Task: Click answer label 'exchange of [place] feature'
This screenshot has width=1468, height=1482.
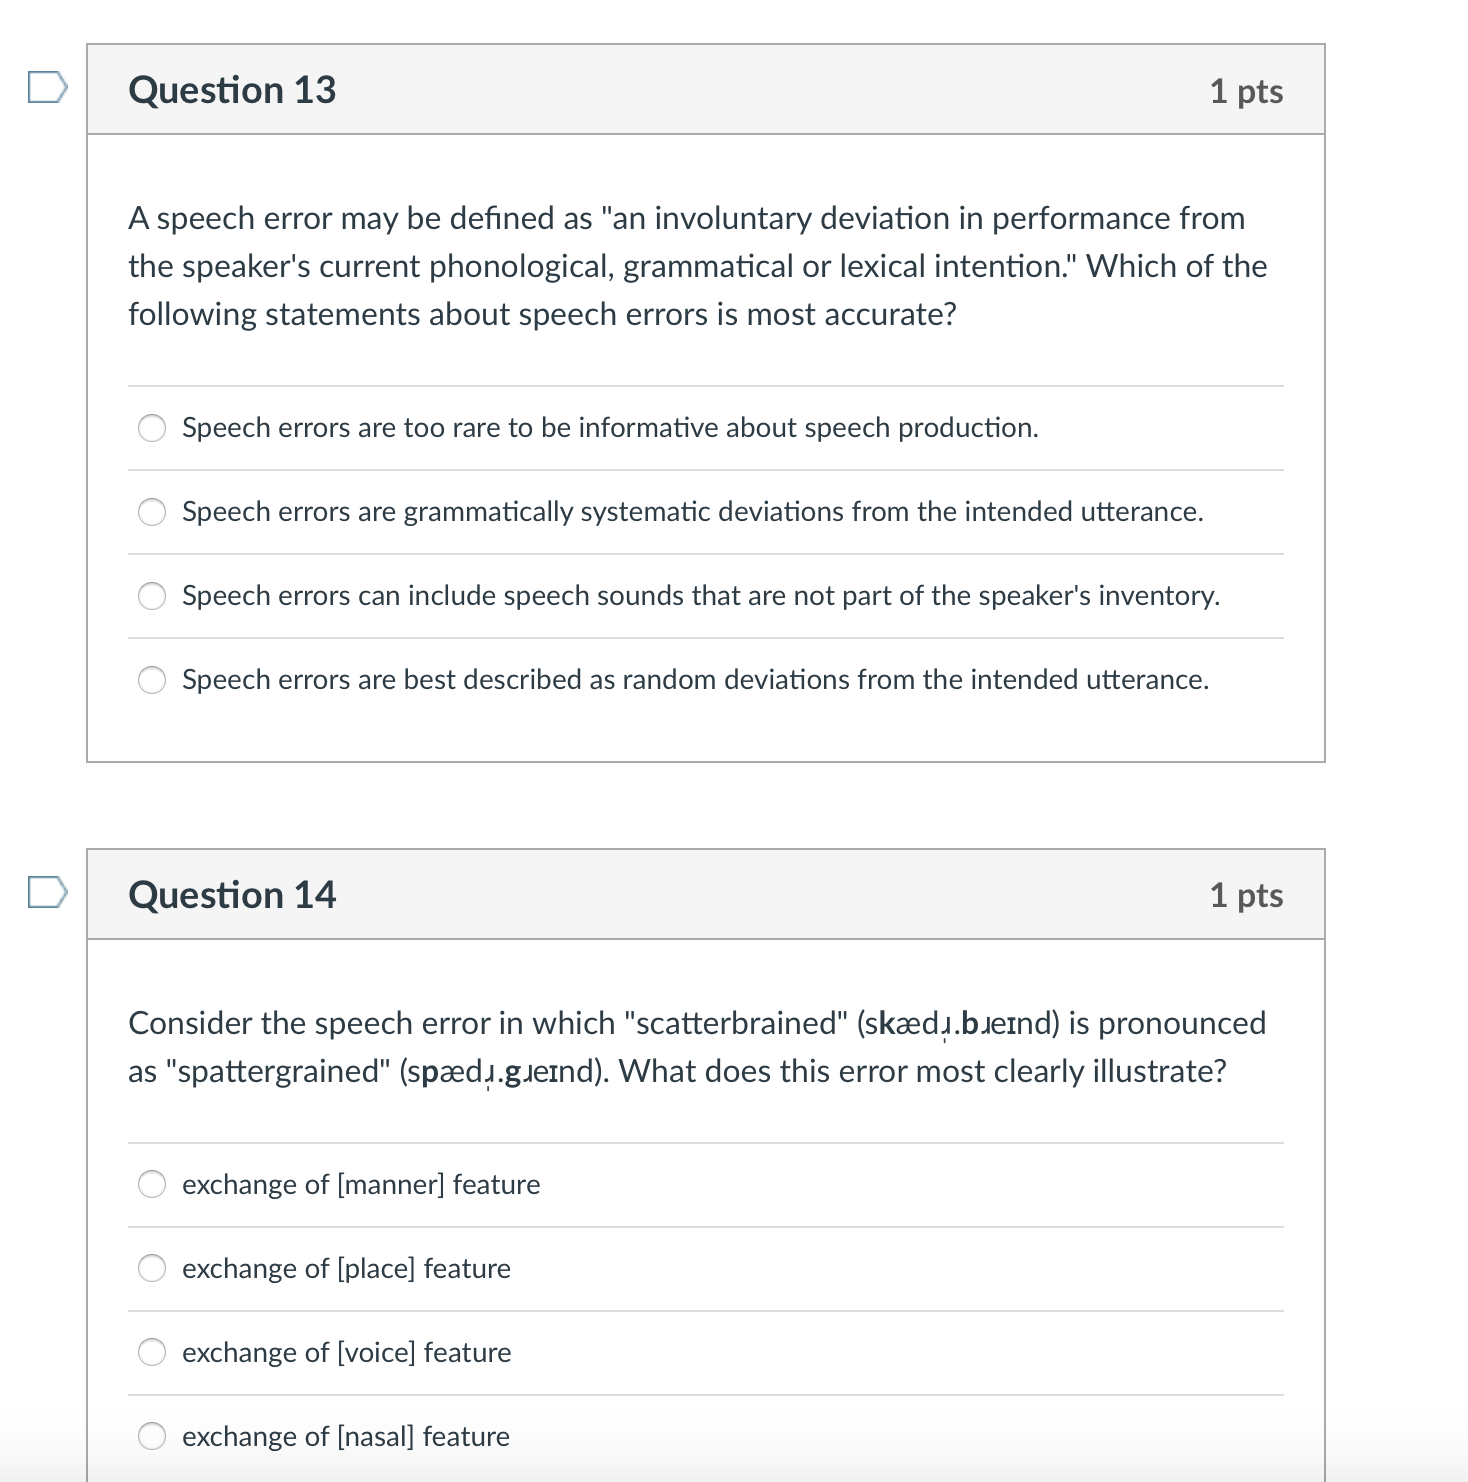Action: pos(346,1268)
